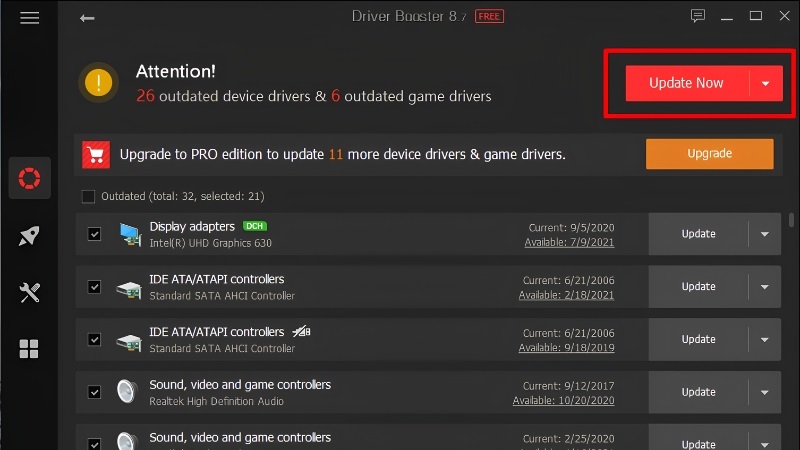Open the Available: 9/18/2019 link
The height and width of the screenshot is (450, 800).
click(x=566, y=347)
